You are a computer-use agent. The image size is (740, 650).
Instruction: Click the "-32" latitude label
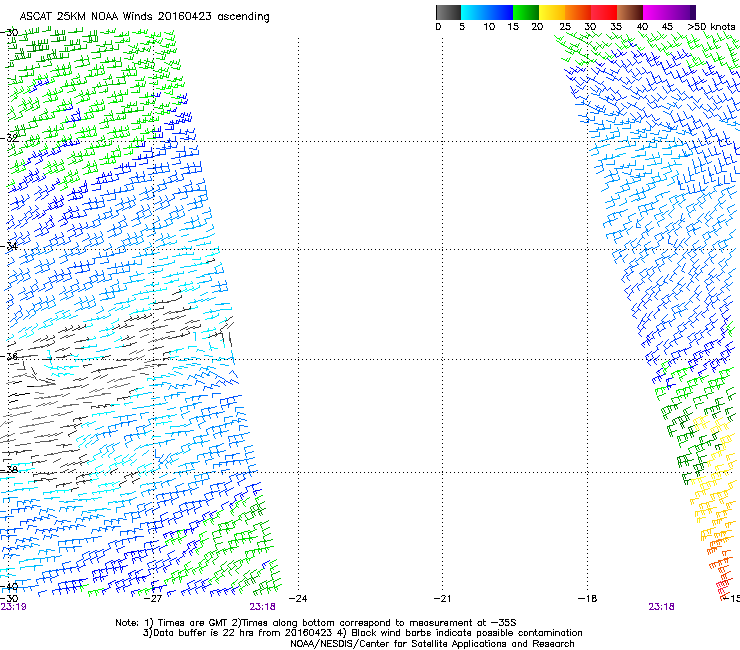pyautogui.click(x=9, y=138)
